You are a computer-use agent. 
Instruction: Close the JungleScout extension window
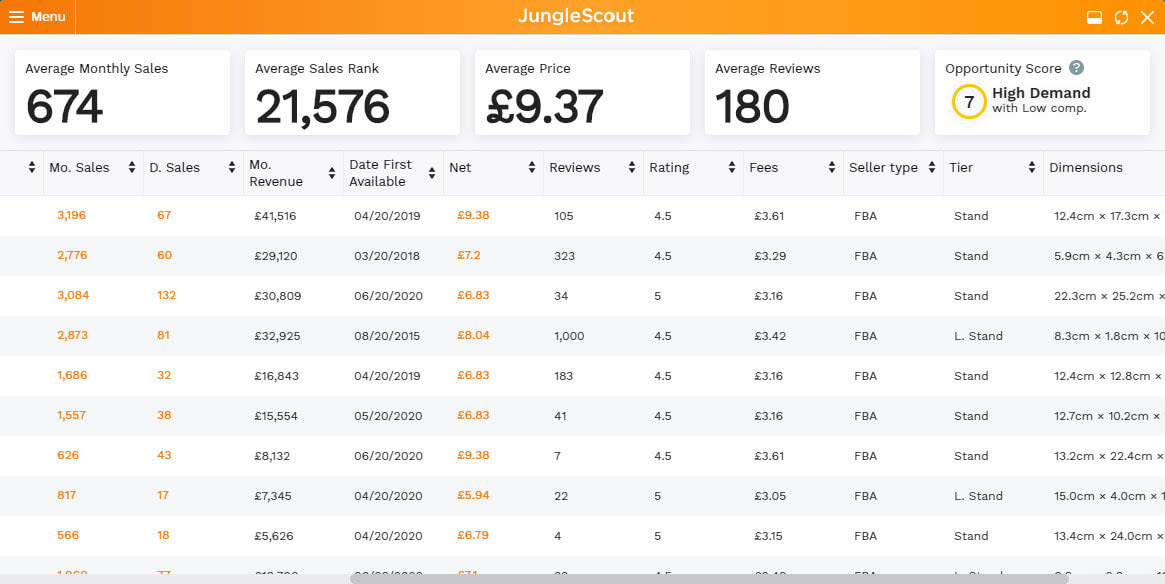tap(1147, 17)
